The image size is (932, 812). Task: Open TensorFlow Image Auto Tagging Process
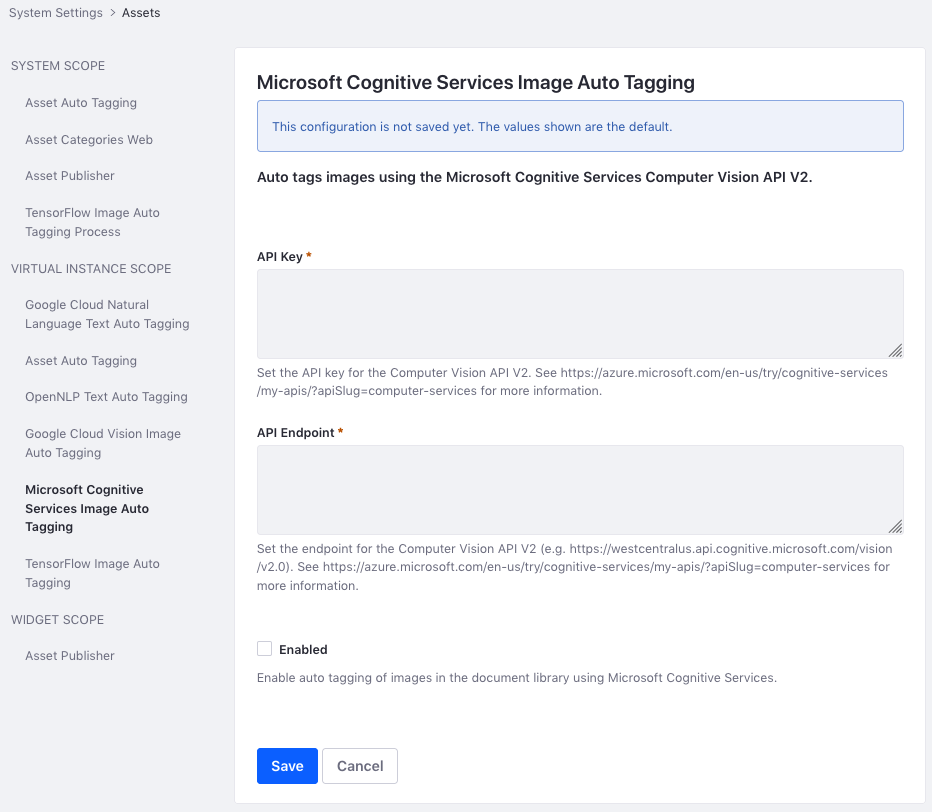(92, 222)
